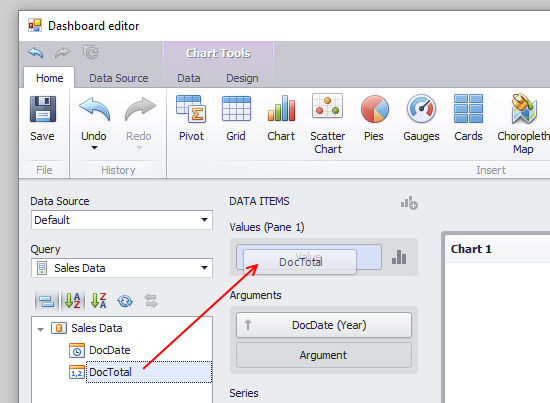This screenshot has height=403, width=550.
Task: Collapse the Sales Data tree node
Action: pyautogui.click(x=40, y=329)
